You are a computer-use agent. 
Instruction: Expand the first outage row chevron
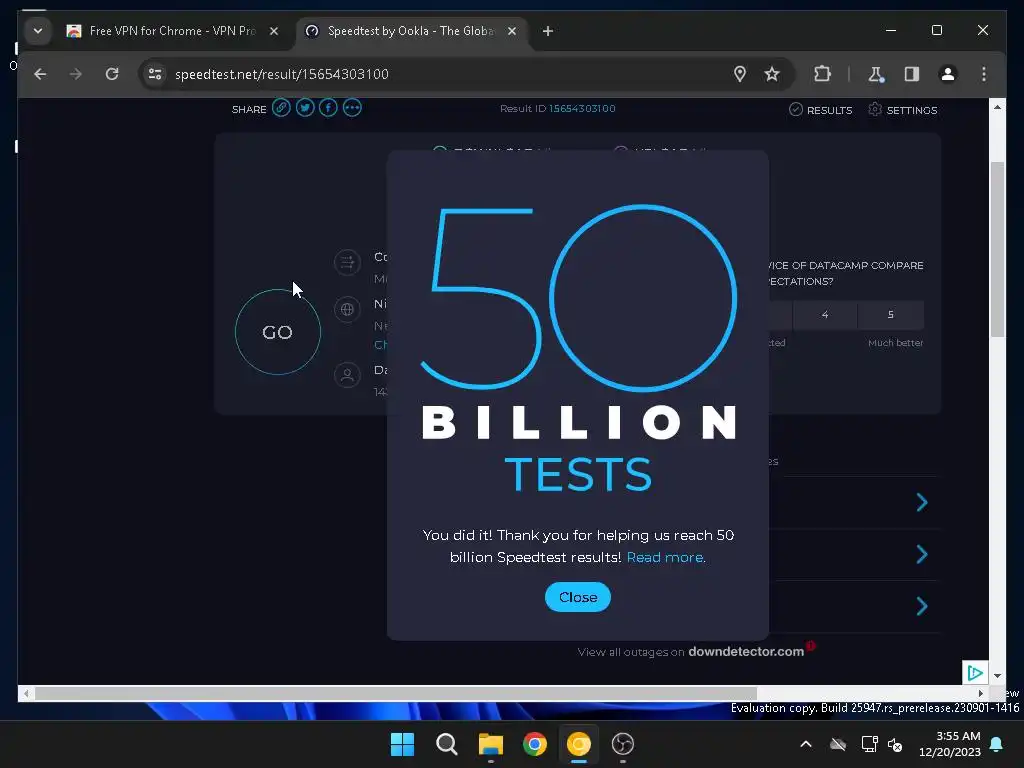(921, 502)
